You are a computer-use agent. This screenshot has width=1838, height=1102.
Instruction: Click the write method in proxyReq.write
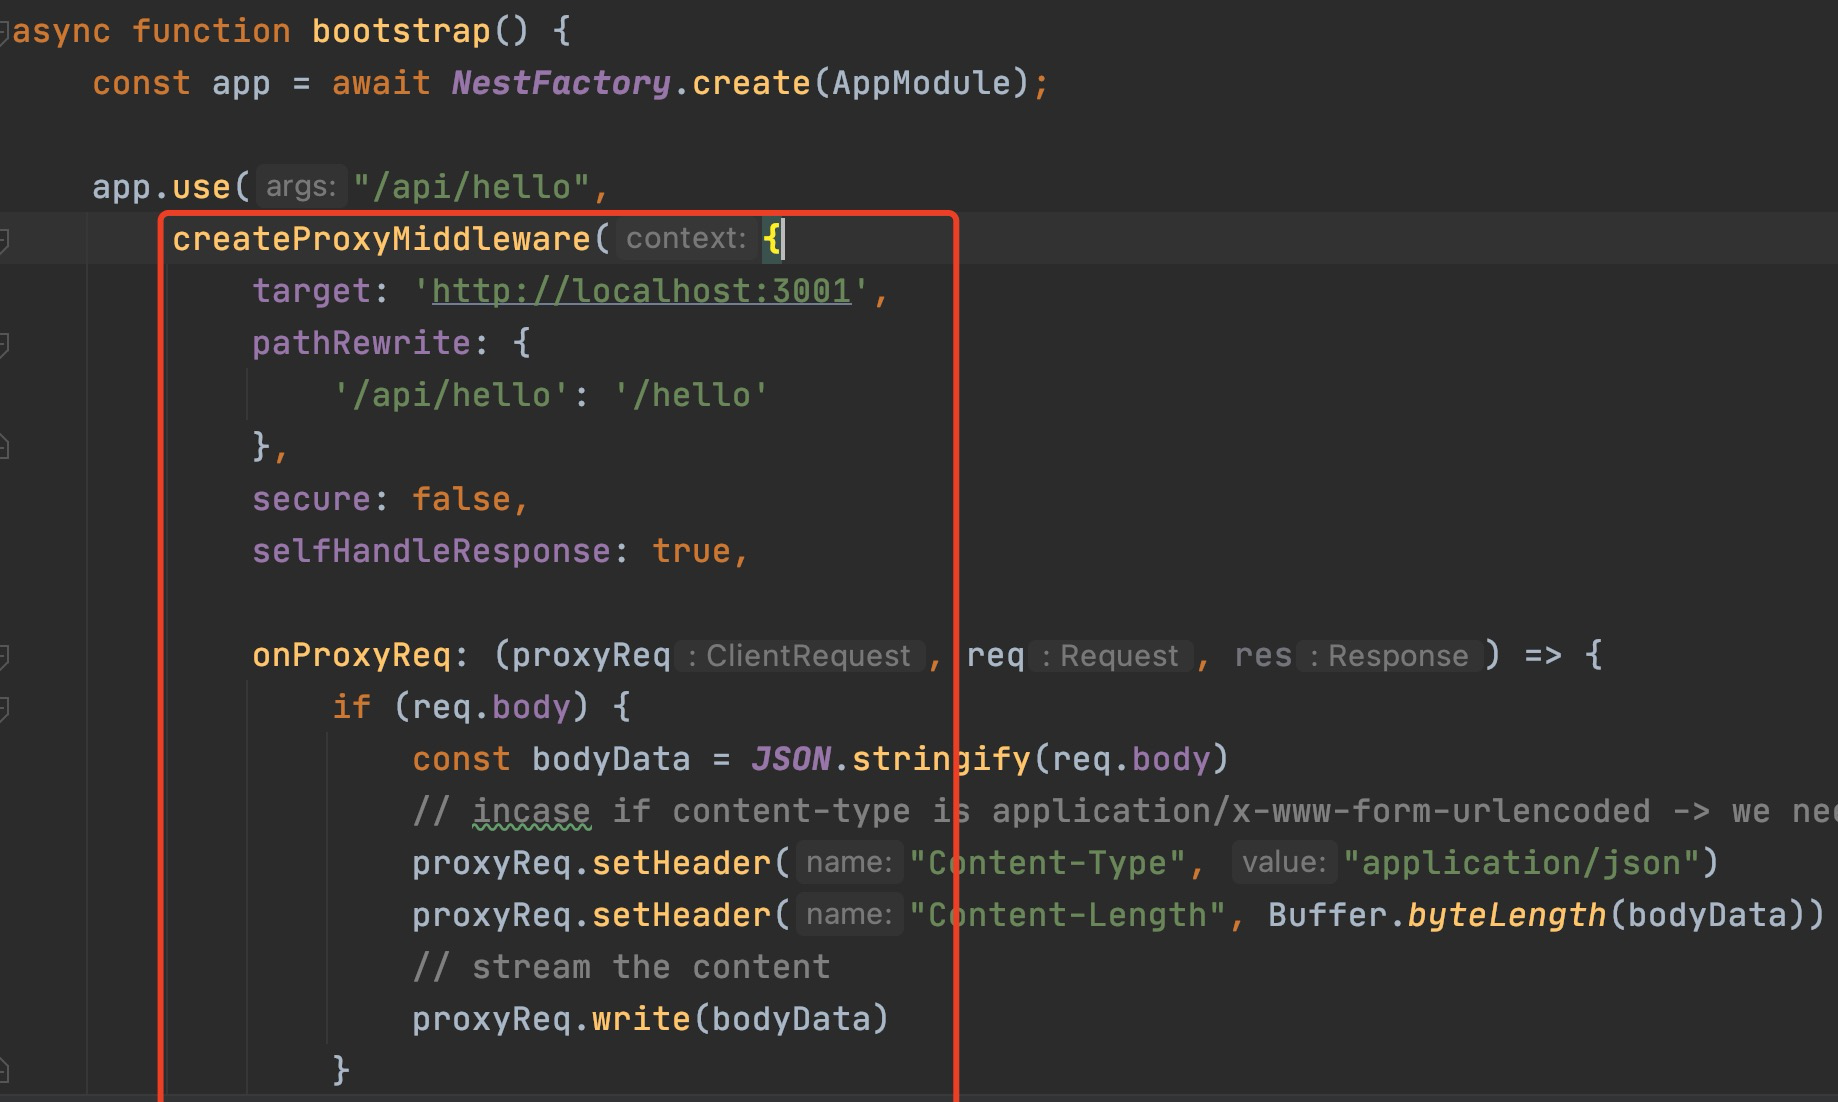(x=641, y=1019)
